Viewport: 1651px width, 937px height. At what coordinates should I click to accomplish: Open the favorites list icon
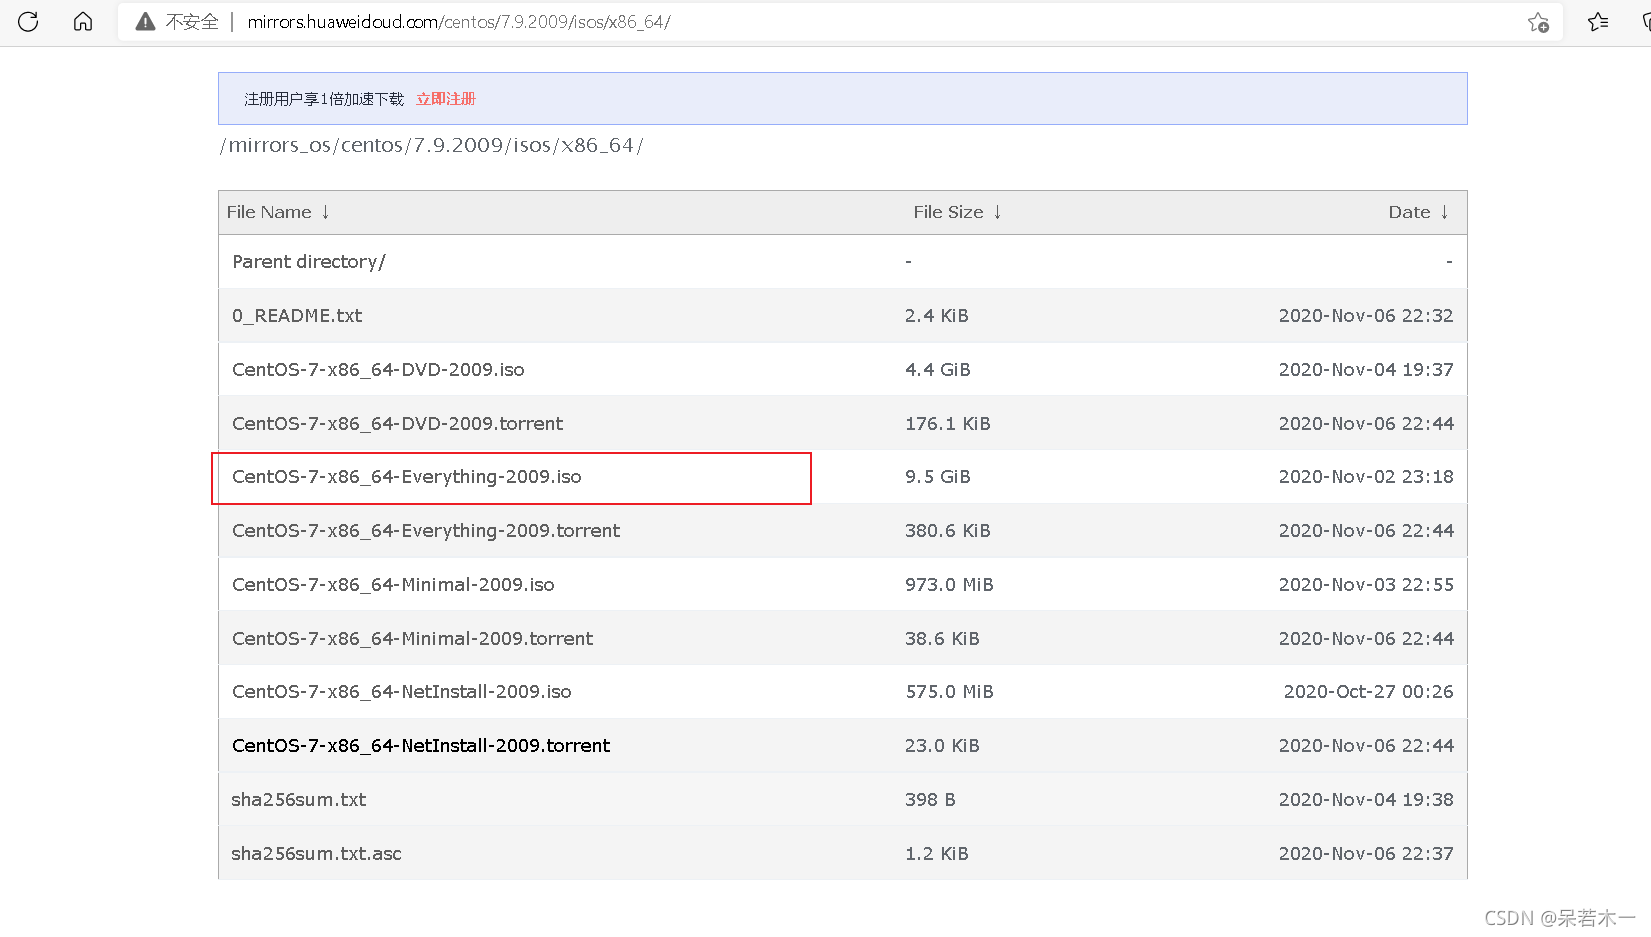tap(1598, 22)
